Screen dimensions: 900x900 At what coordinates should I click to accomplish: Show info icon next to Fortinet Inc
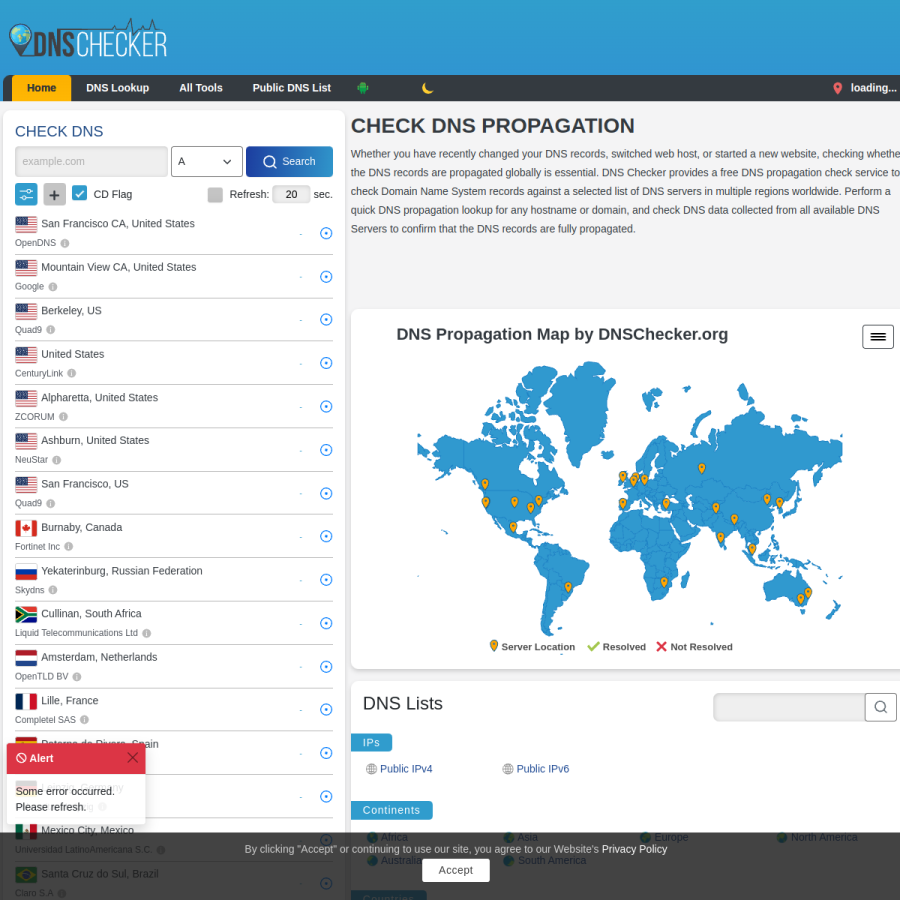click(x=69, y=546)
